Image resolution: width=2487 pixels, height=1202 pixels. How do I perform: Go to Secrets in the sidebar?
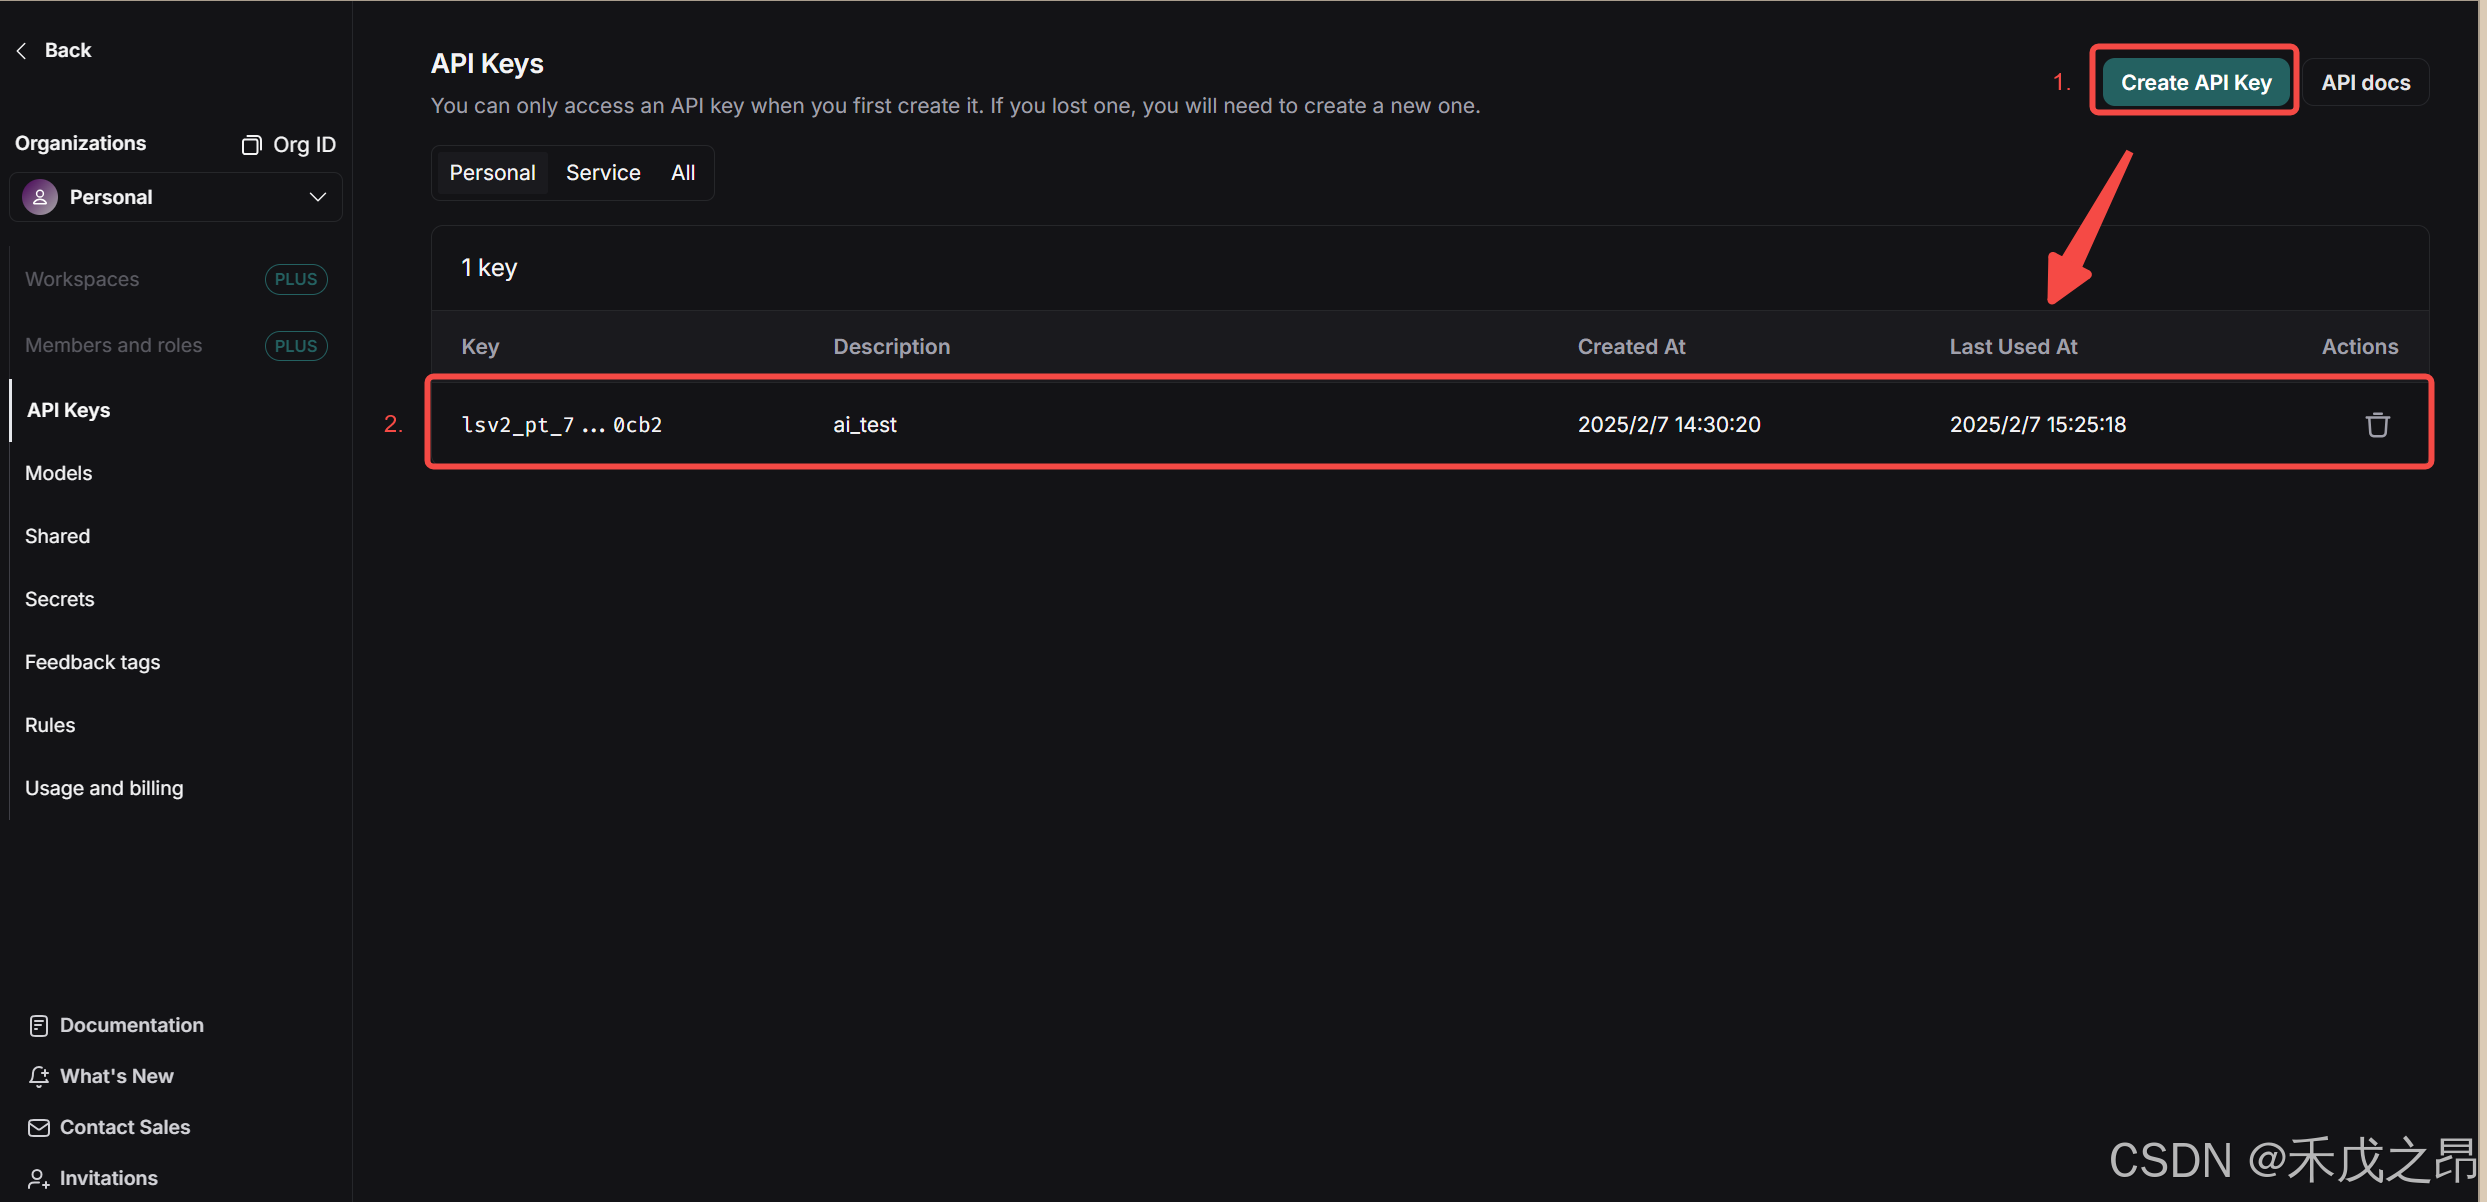point(60,599)
